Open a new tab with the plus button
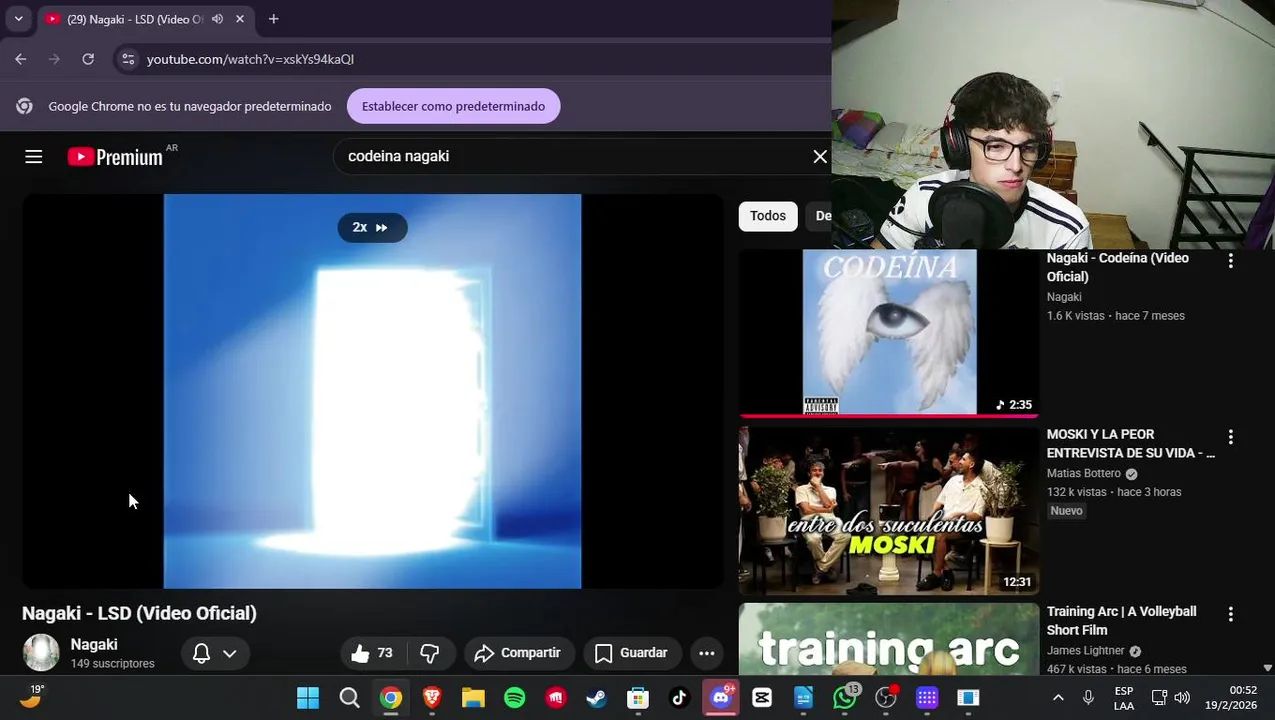1275x720 pixels. (x=273, y=19)
